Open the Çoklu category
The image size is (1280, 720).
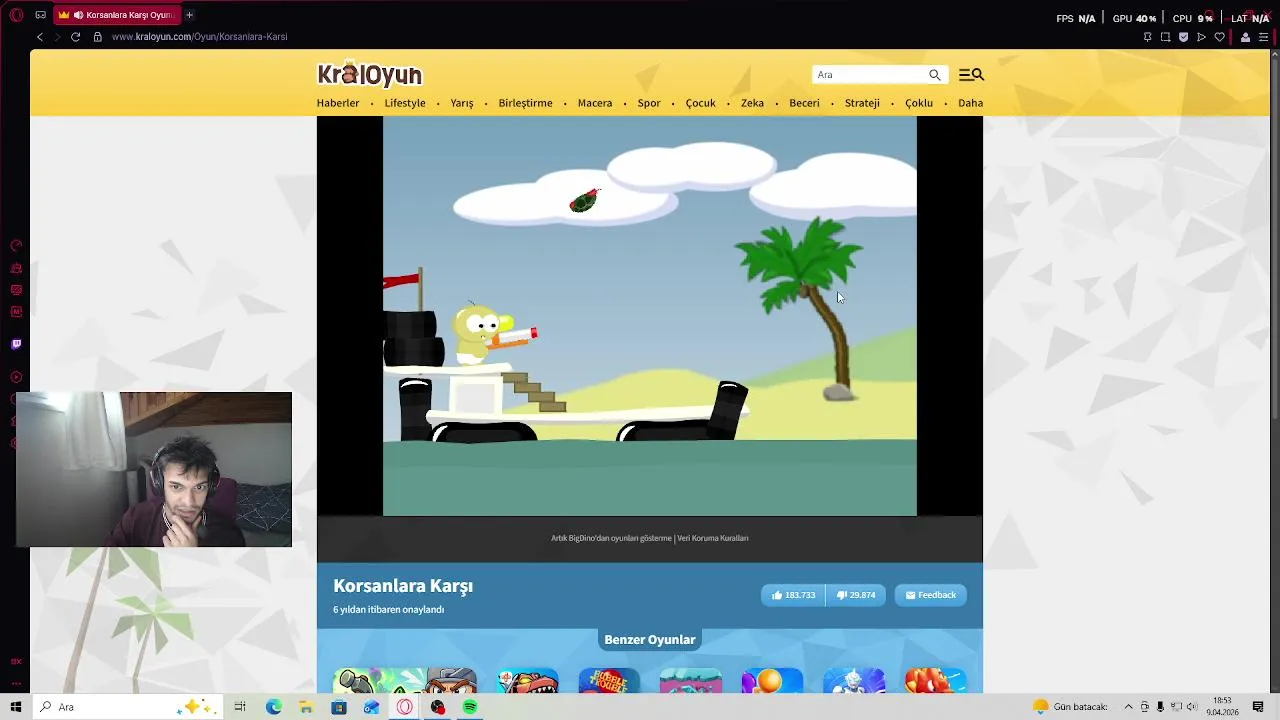pos(919,103)
